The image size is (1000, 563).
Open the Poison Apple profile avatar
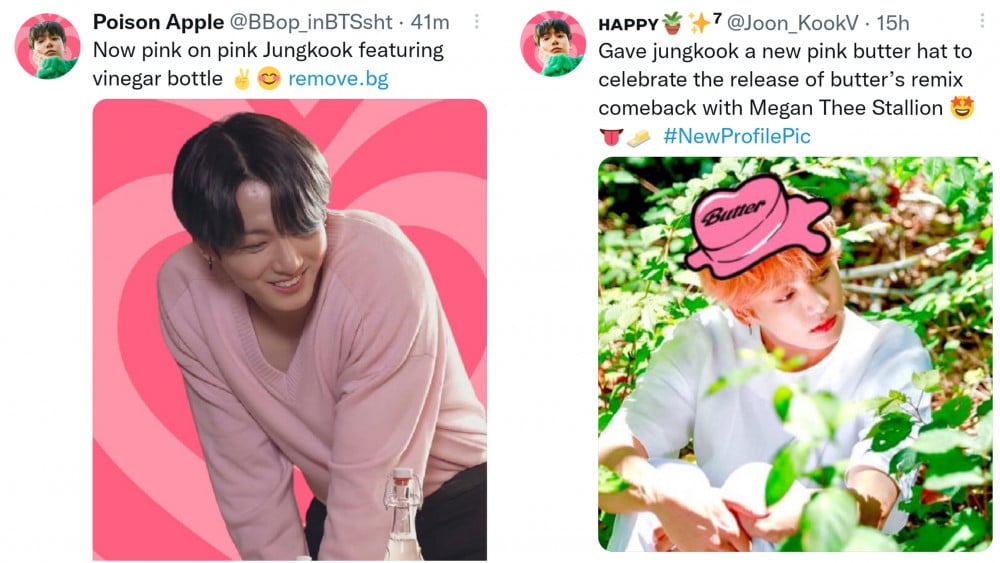pyautogui.click(x=47, y=46)
